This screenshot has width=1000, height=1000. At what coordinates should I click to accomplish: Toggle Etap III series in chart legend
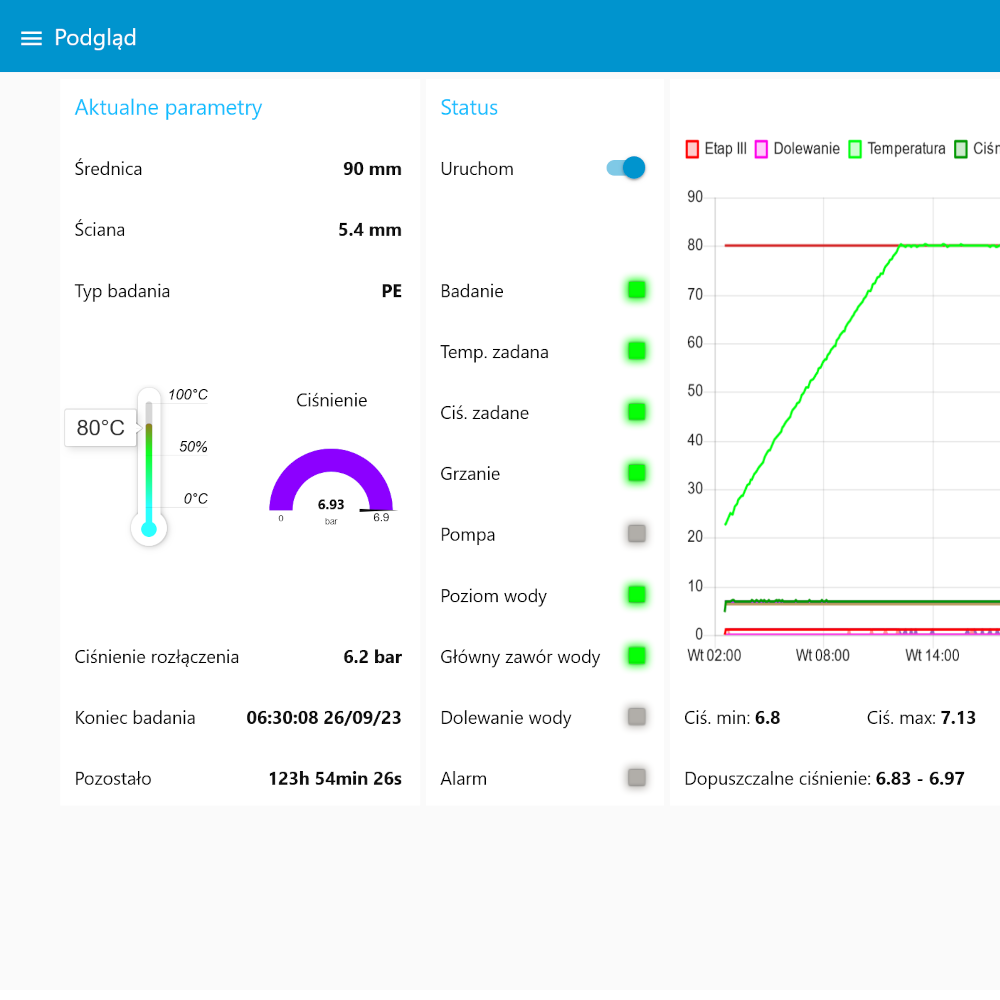click(x=716, y=149)
